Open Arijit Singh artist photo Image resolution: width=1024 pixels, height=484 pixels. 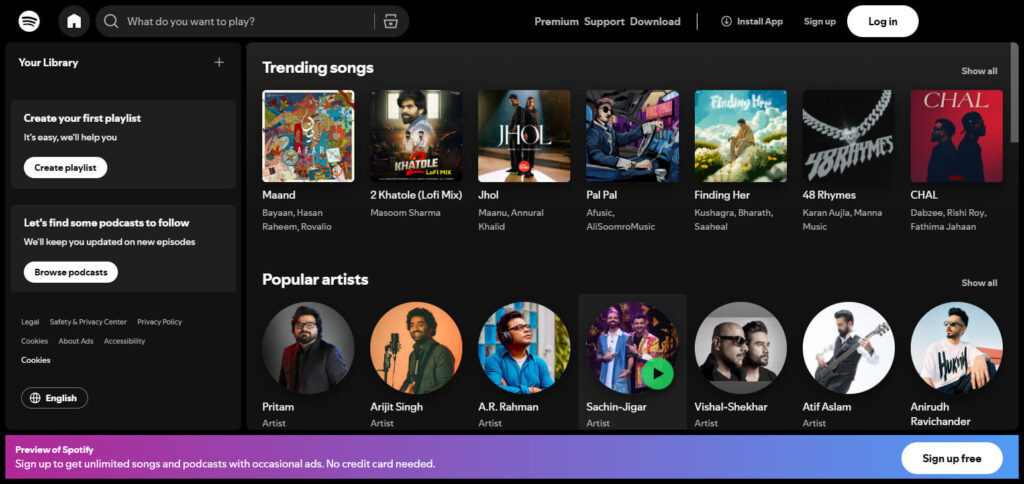(x=416, y=347)
